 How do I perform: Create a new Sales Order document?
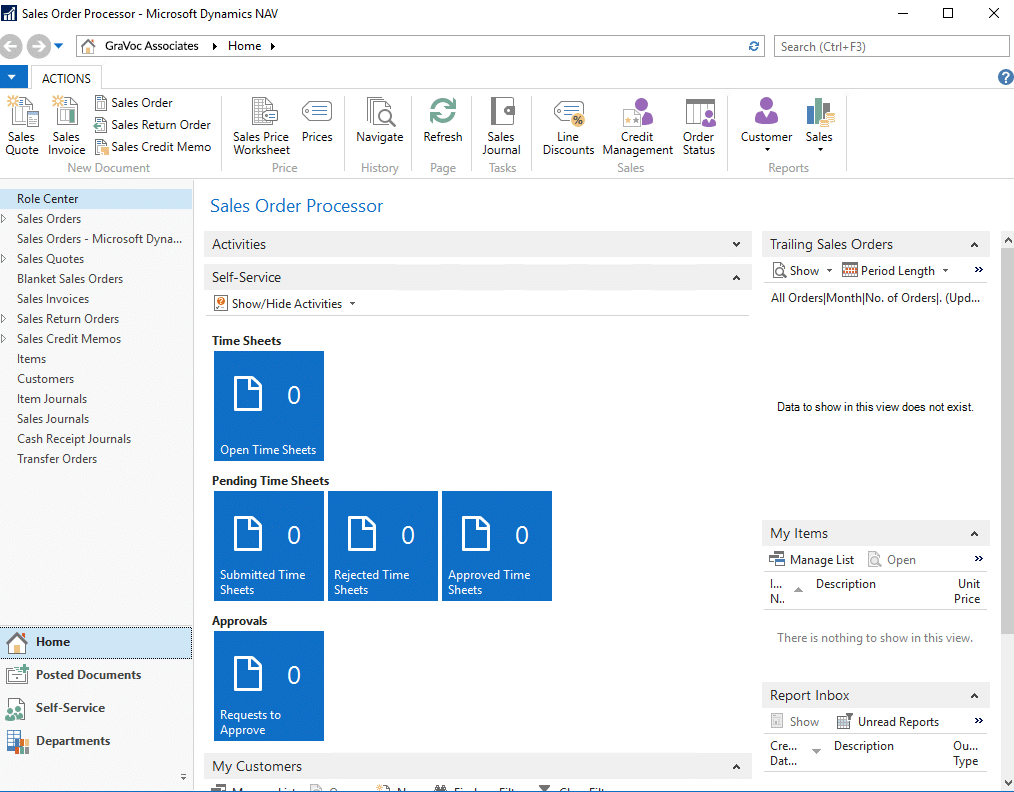point(134,103)
